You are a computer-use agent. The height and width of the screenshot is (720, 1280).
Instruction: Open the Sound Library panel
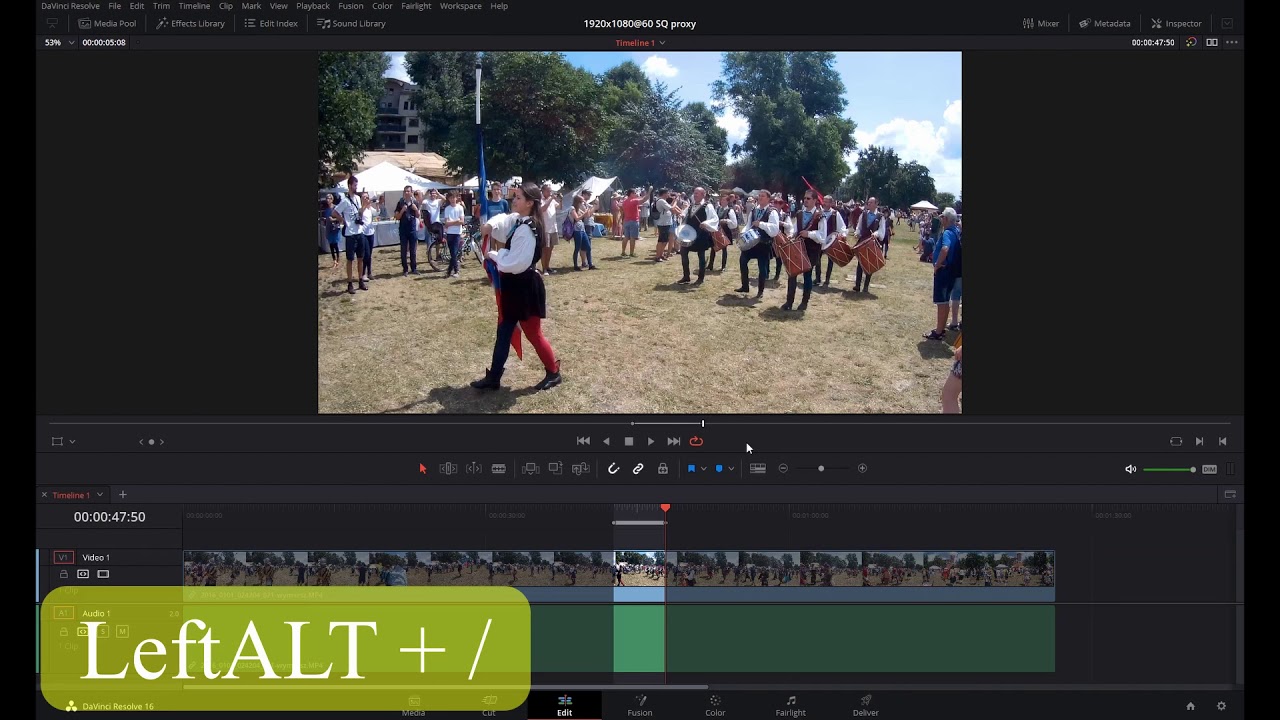coord(351,23)
